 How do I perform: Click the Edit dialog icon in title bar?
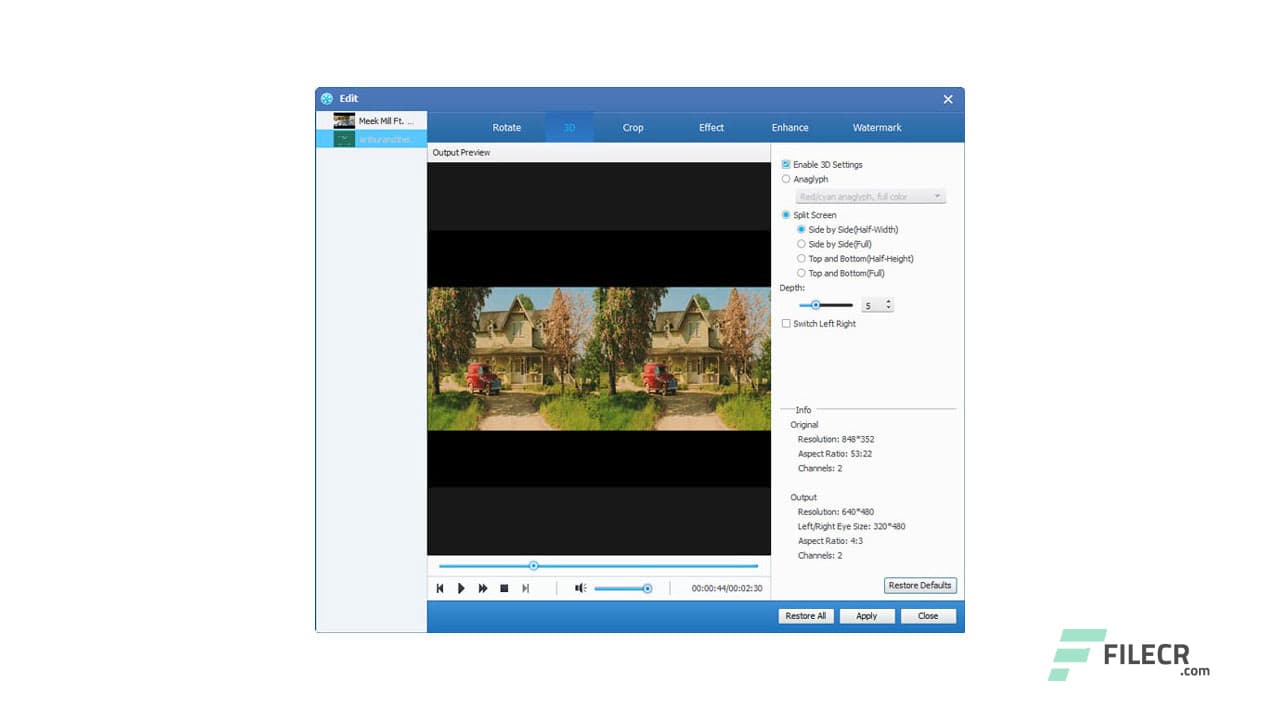coord(327,98)
